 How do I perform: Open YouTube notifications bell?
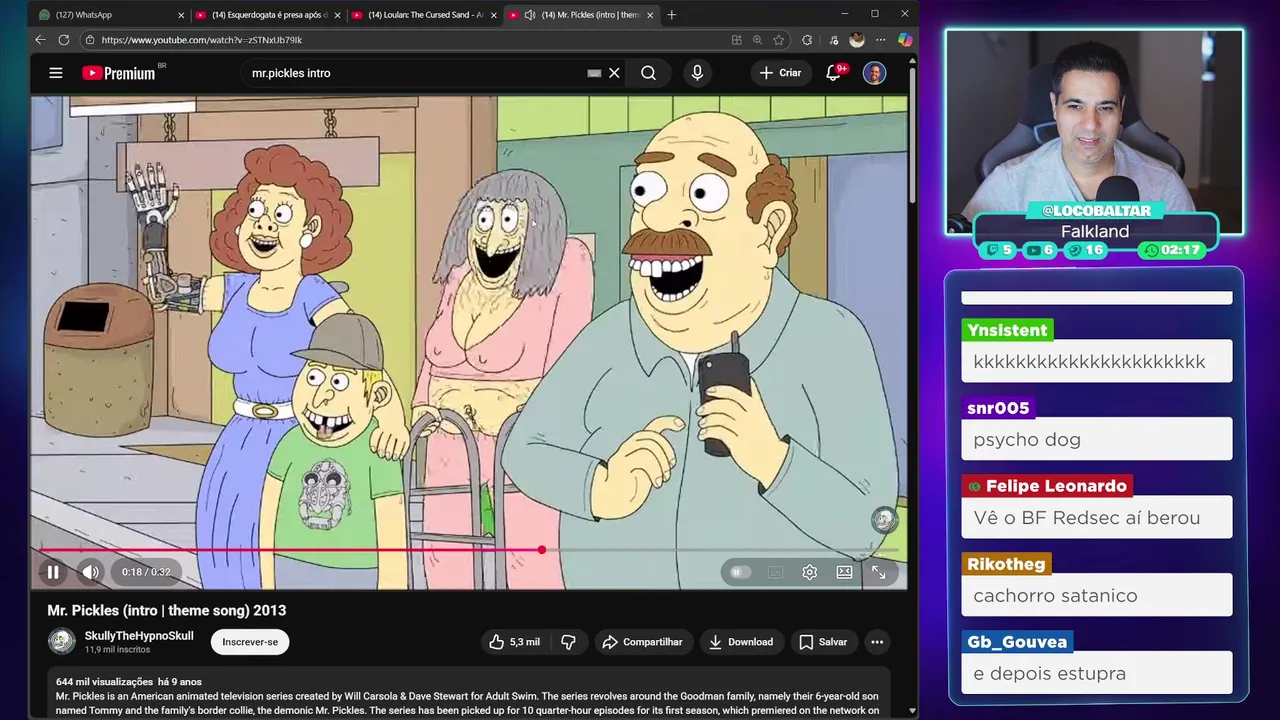tap(834, 73)
